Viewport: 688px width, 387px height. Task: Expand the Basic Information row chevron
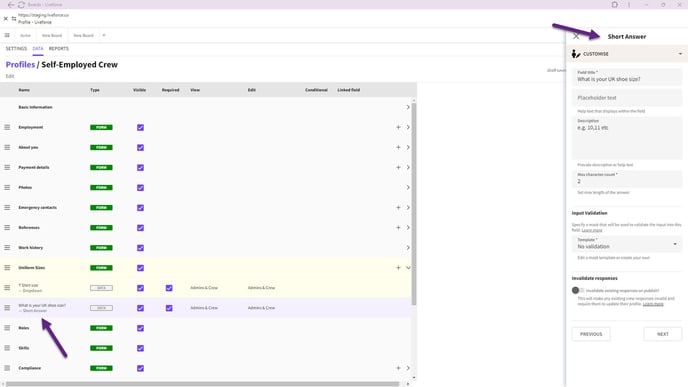click(408, 107)
